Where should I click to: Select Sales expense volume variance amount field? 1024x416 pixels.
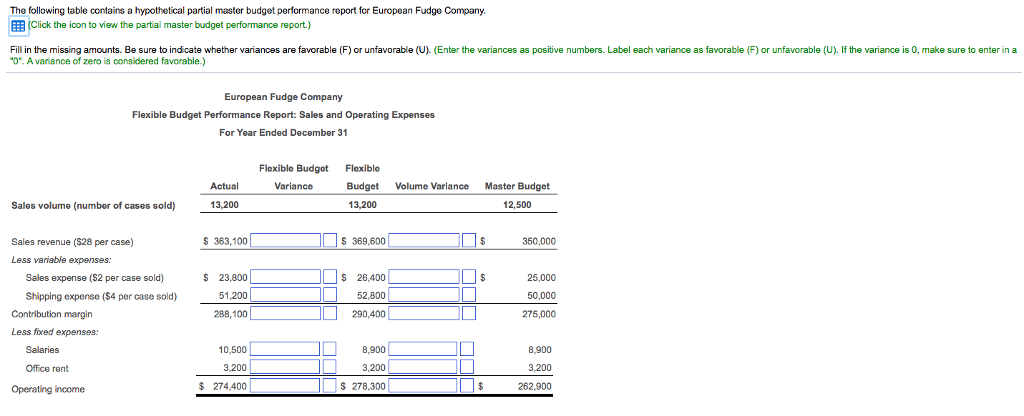pos(424,278)
